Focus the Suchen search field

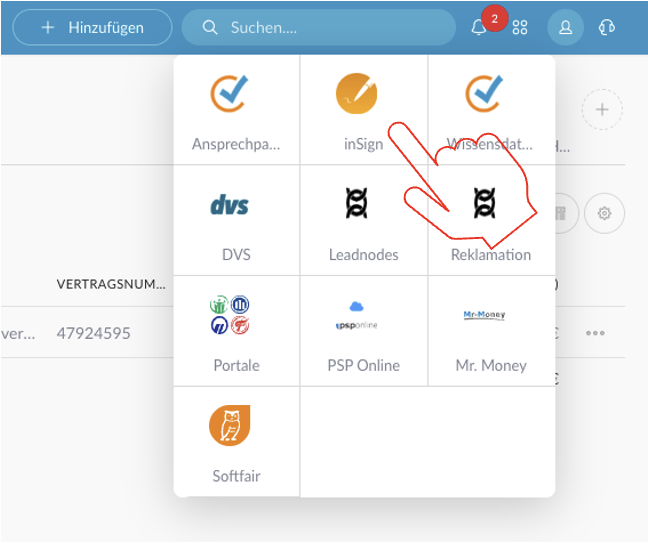point(319,28)
